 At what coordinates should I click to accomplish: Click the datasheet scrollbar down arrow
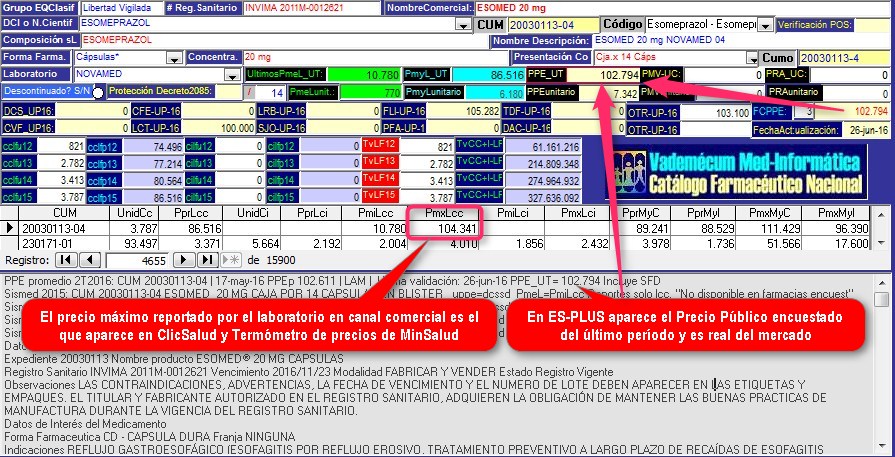[882, 244]
